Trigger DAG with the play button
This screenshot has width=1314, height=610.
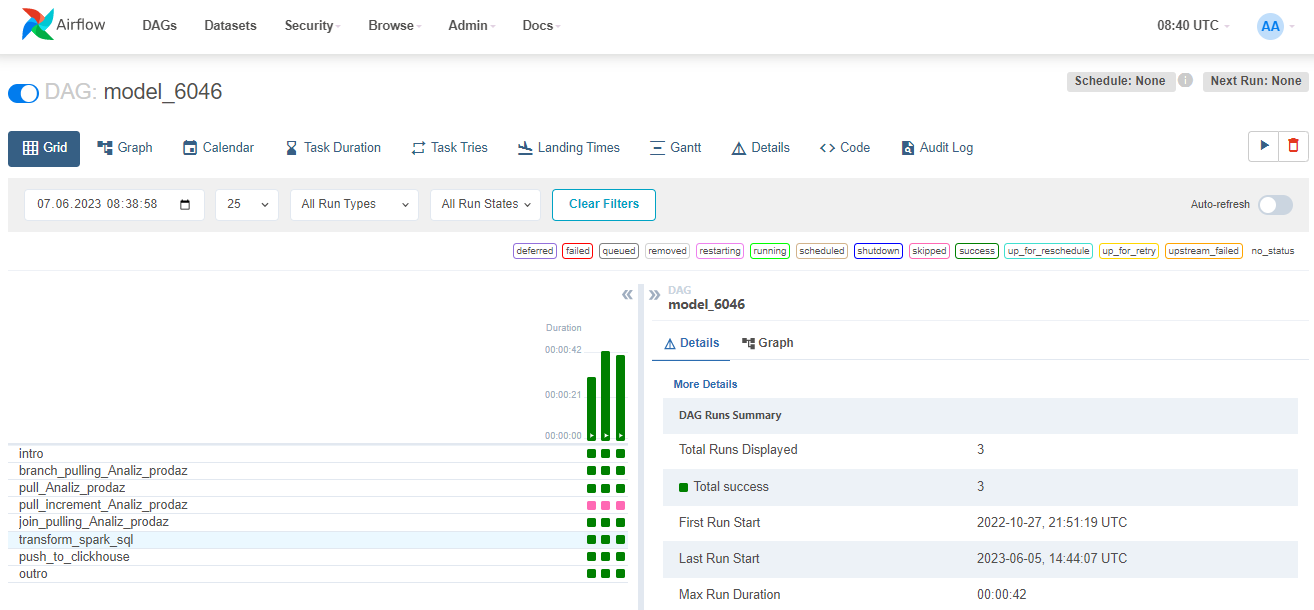[1264, 146]
